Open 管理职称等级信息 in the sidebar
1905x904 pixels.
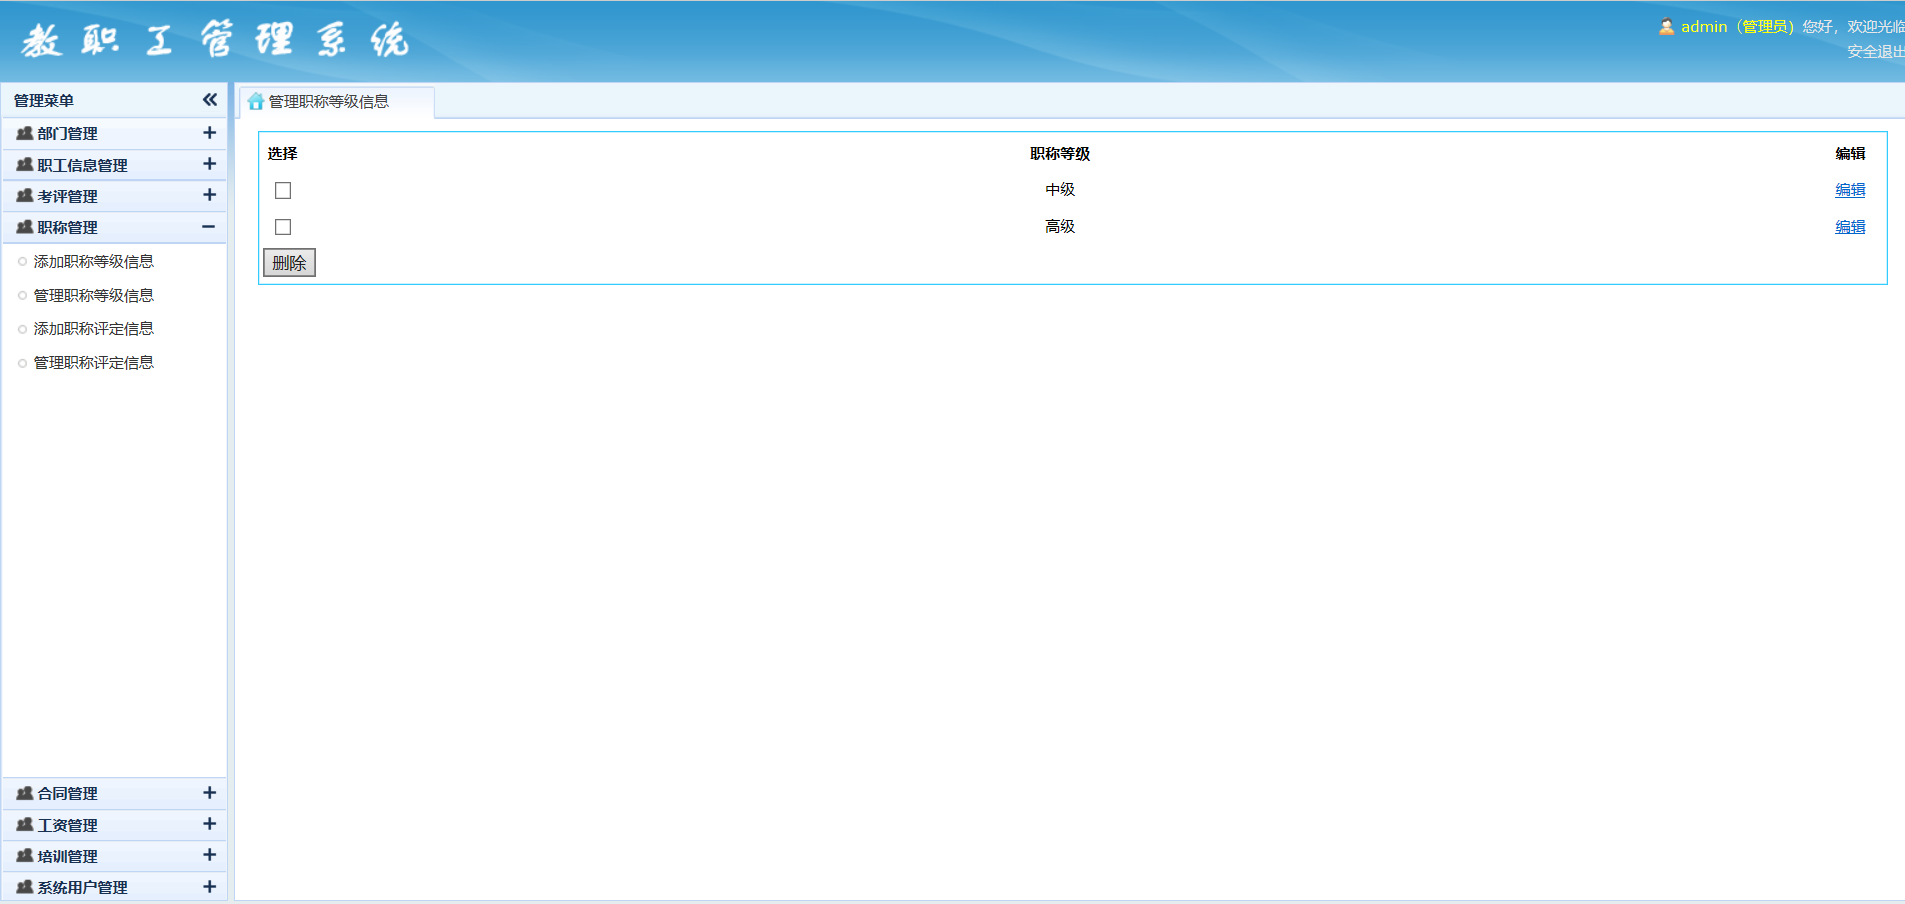94,296
